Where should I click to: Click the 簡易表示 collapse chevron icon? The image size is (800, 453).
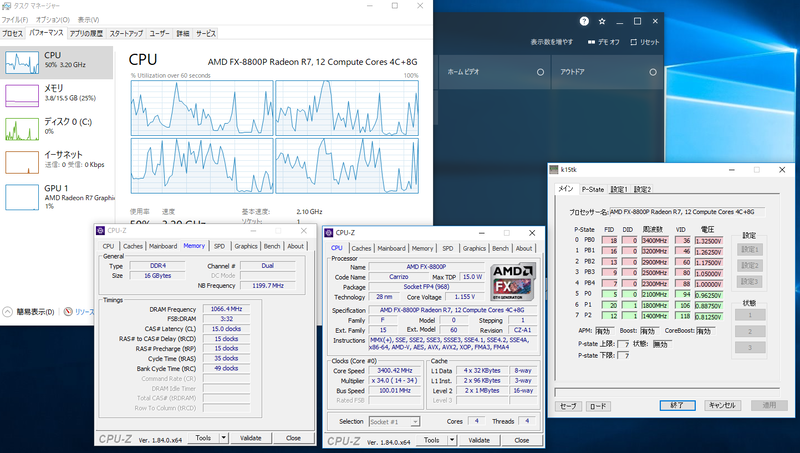click(8, 312)
